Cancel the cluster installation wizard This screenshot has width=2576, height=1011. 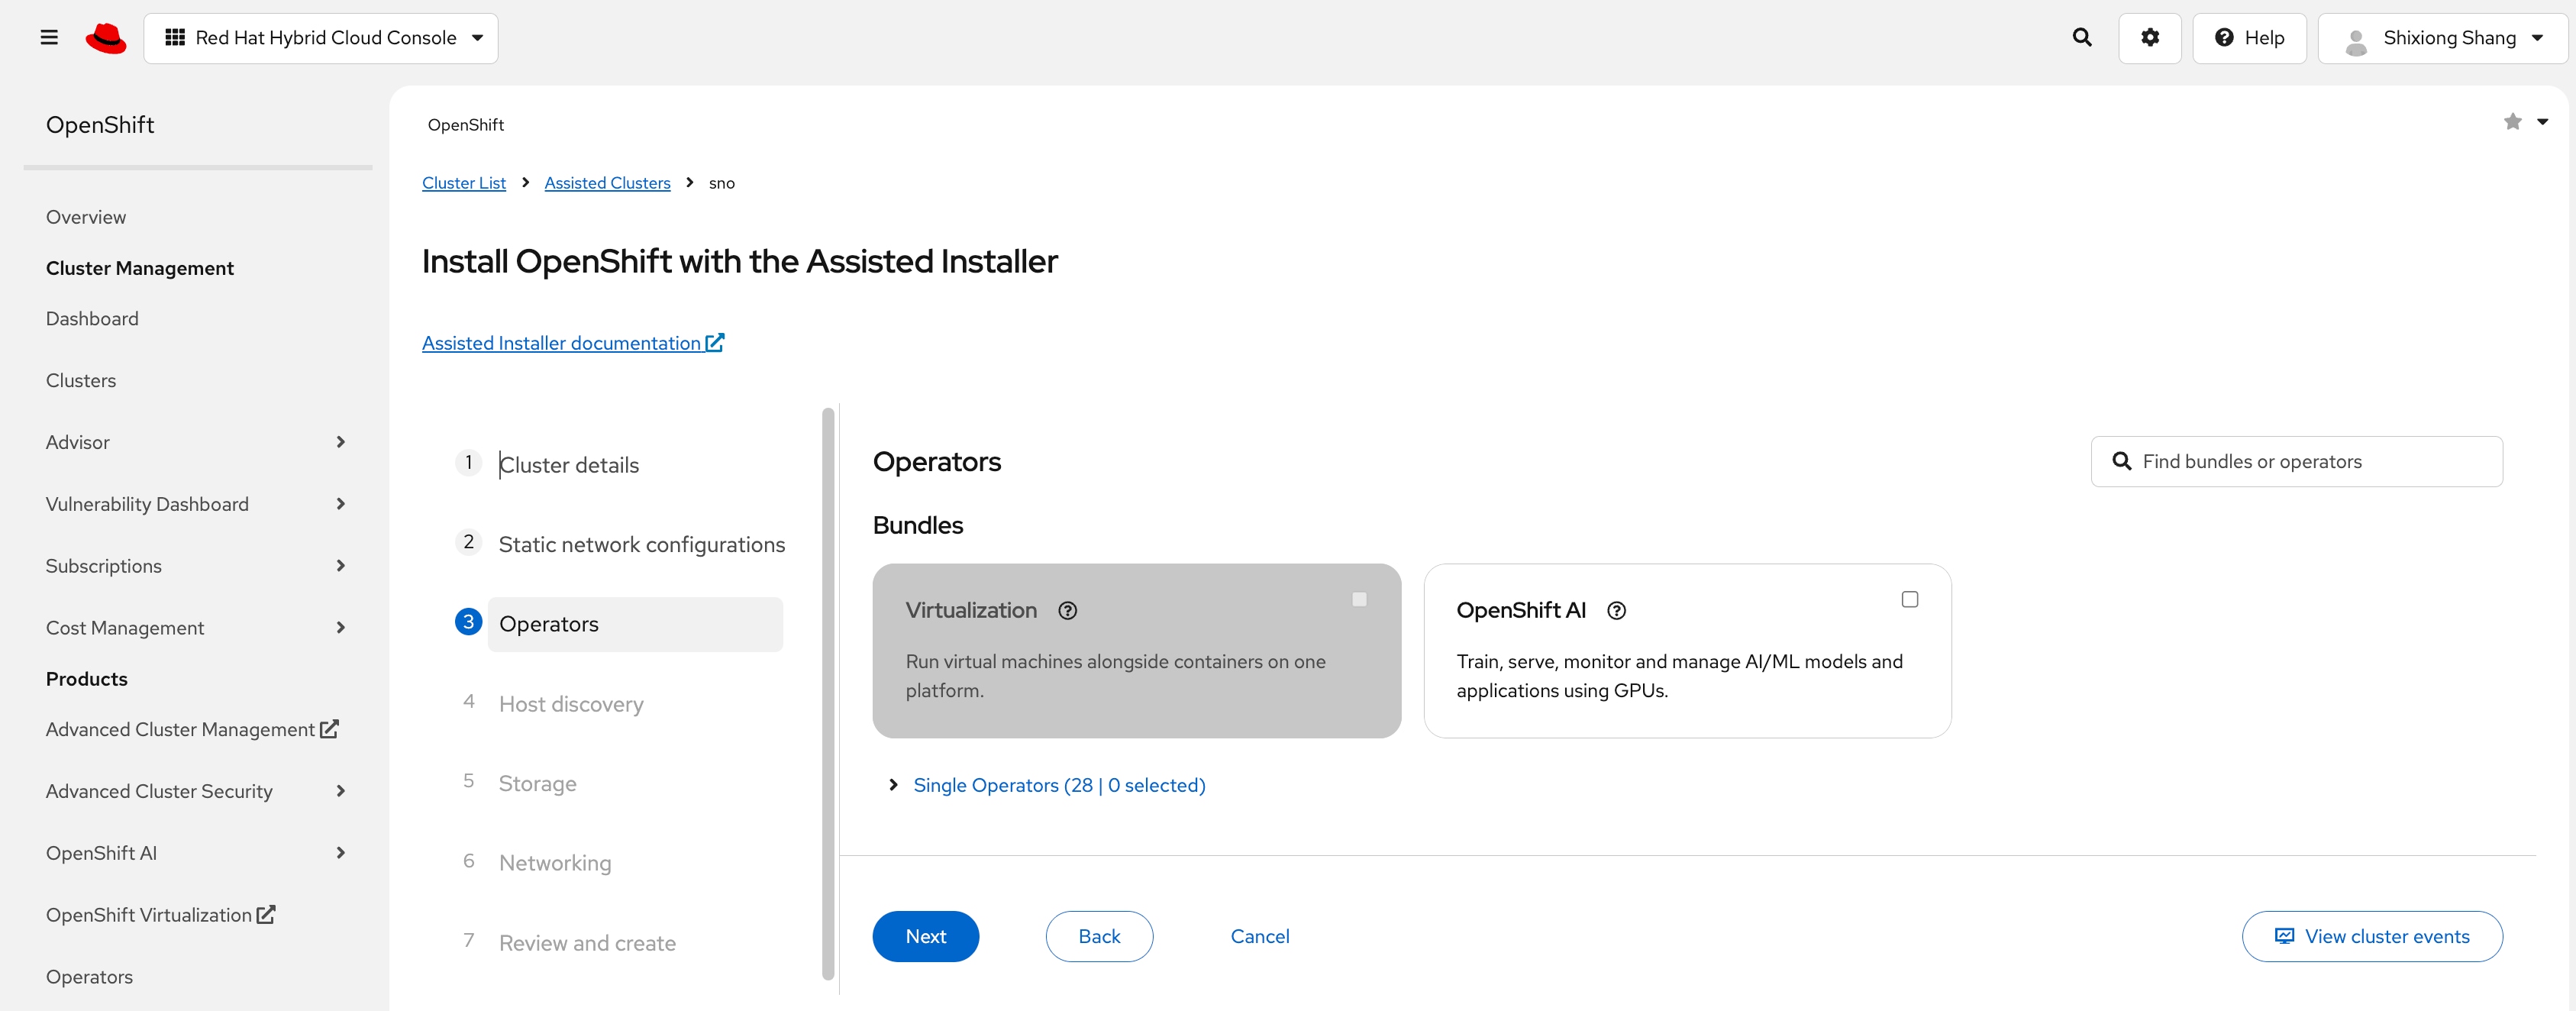point(1260,936)
